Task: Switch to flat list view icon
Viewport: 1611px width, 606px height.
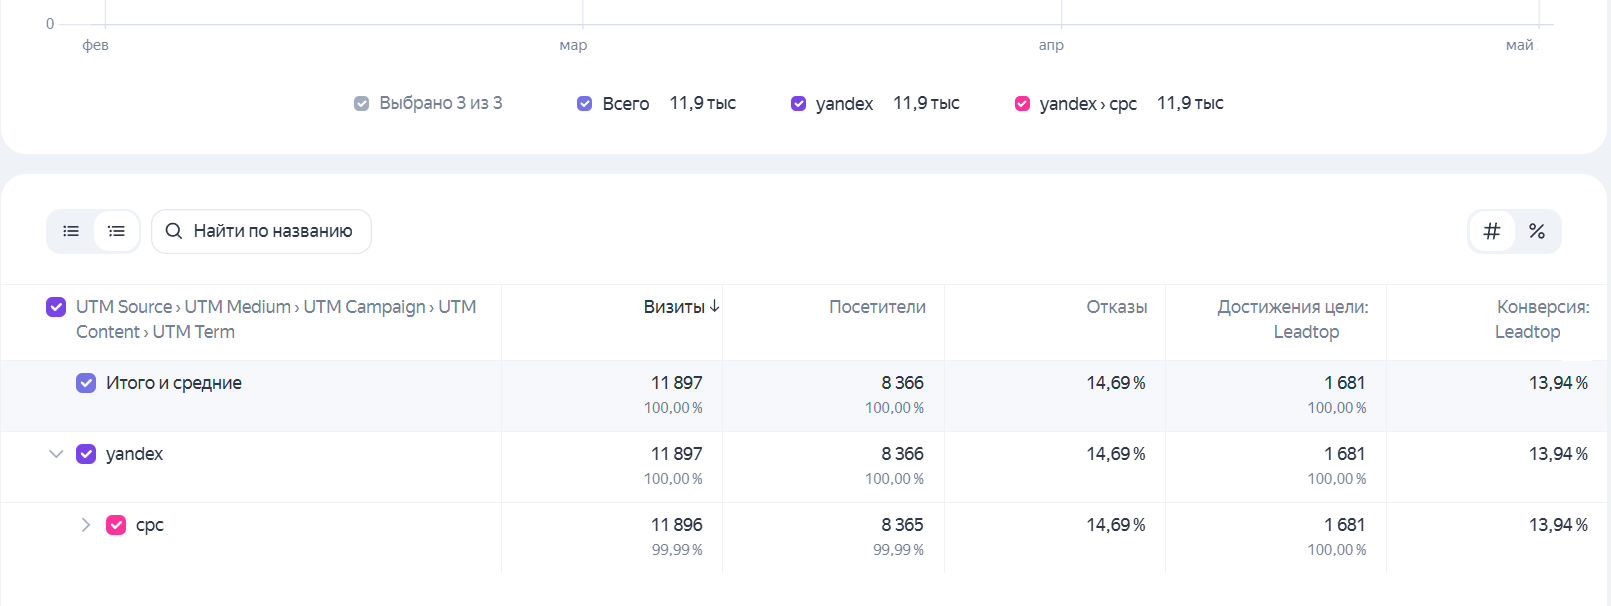Action: [x=71, y=231]
